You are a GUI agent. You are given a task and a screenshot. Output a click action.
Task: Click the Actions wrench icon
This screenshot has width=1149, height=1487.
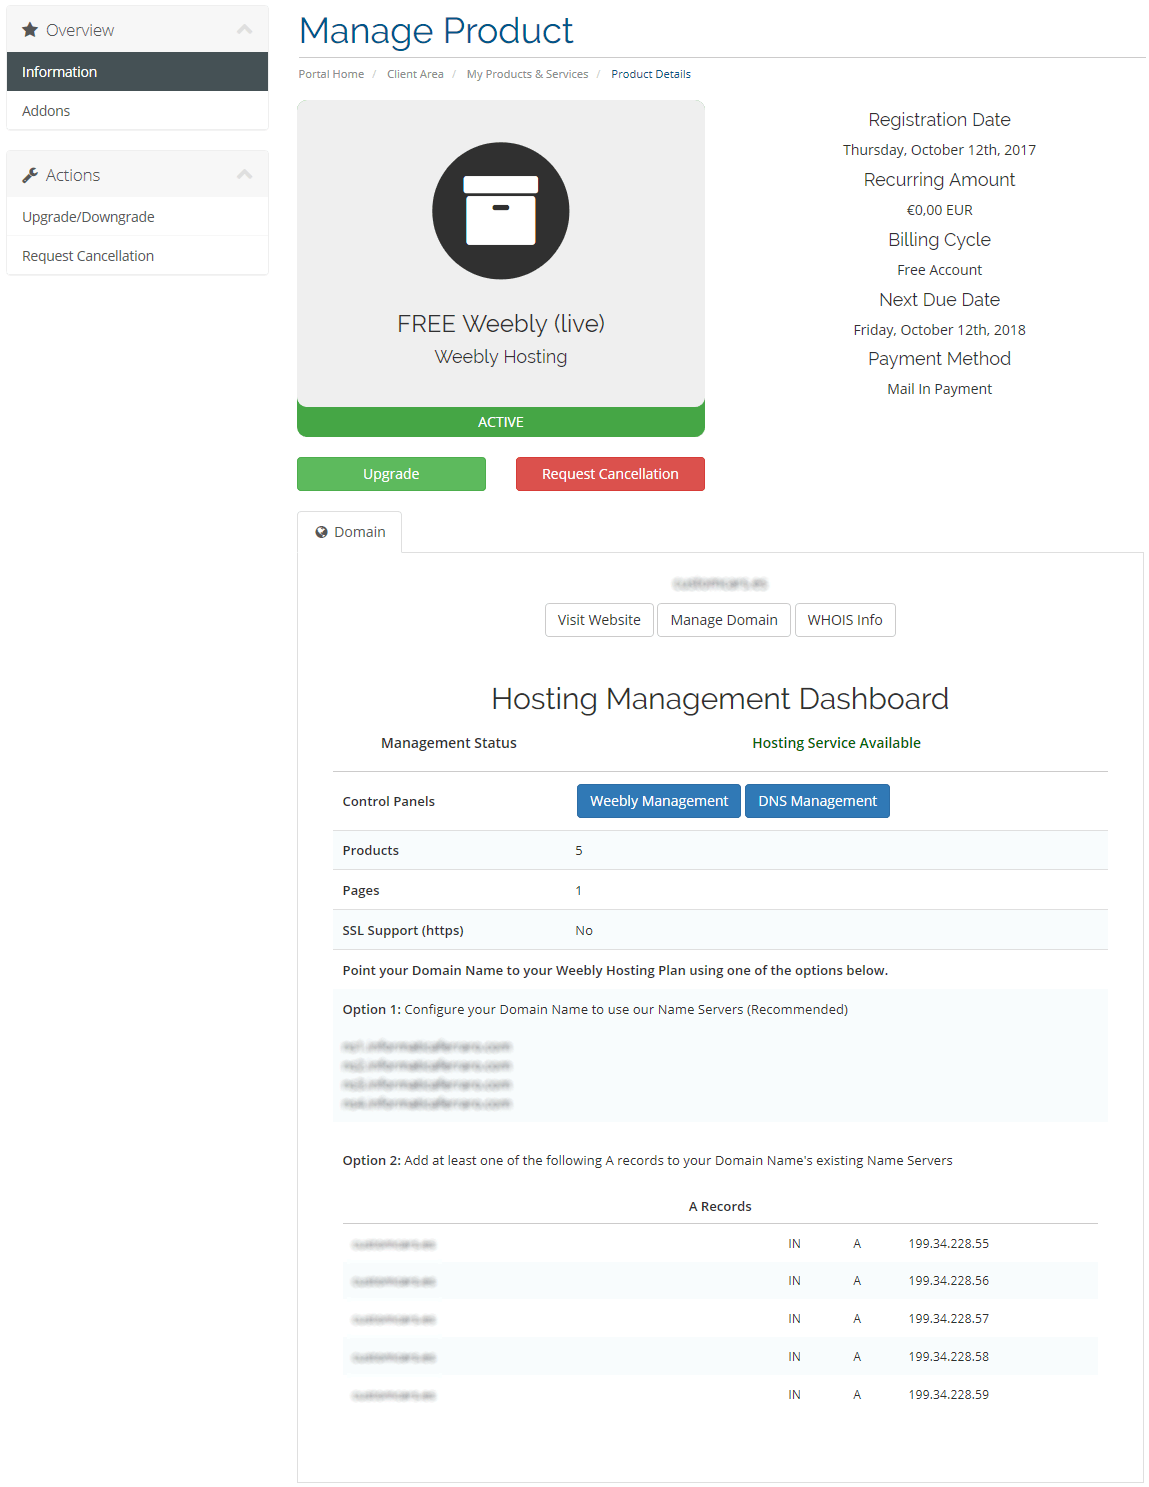click(30, 175)
